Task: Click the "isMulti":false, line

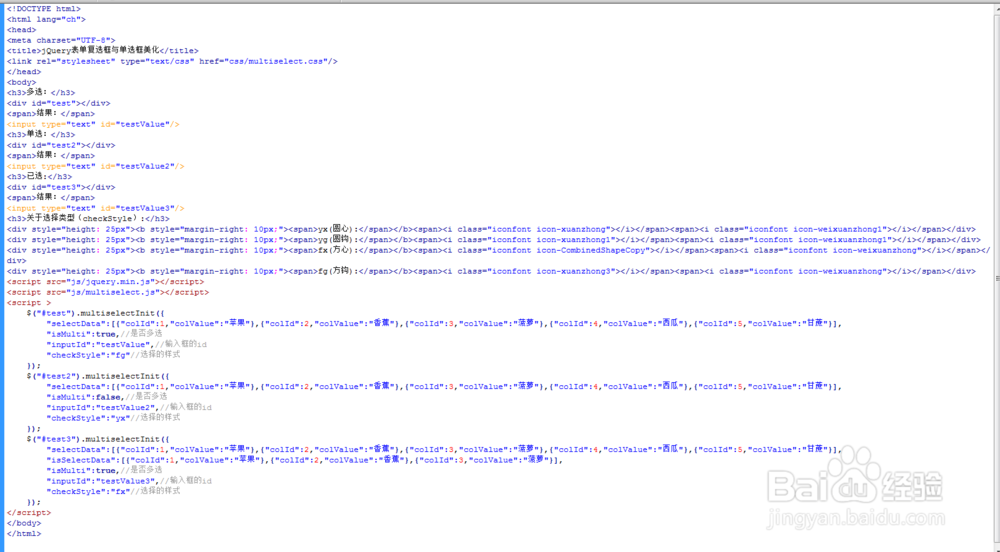Action: pos(107,397)
